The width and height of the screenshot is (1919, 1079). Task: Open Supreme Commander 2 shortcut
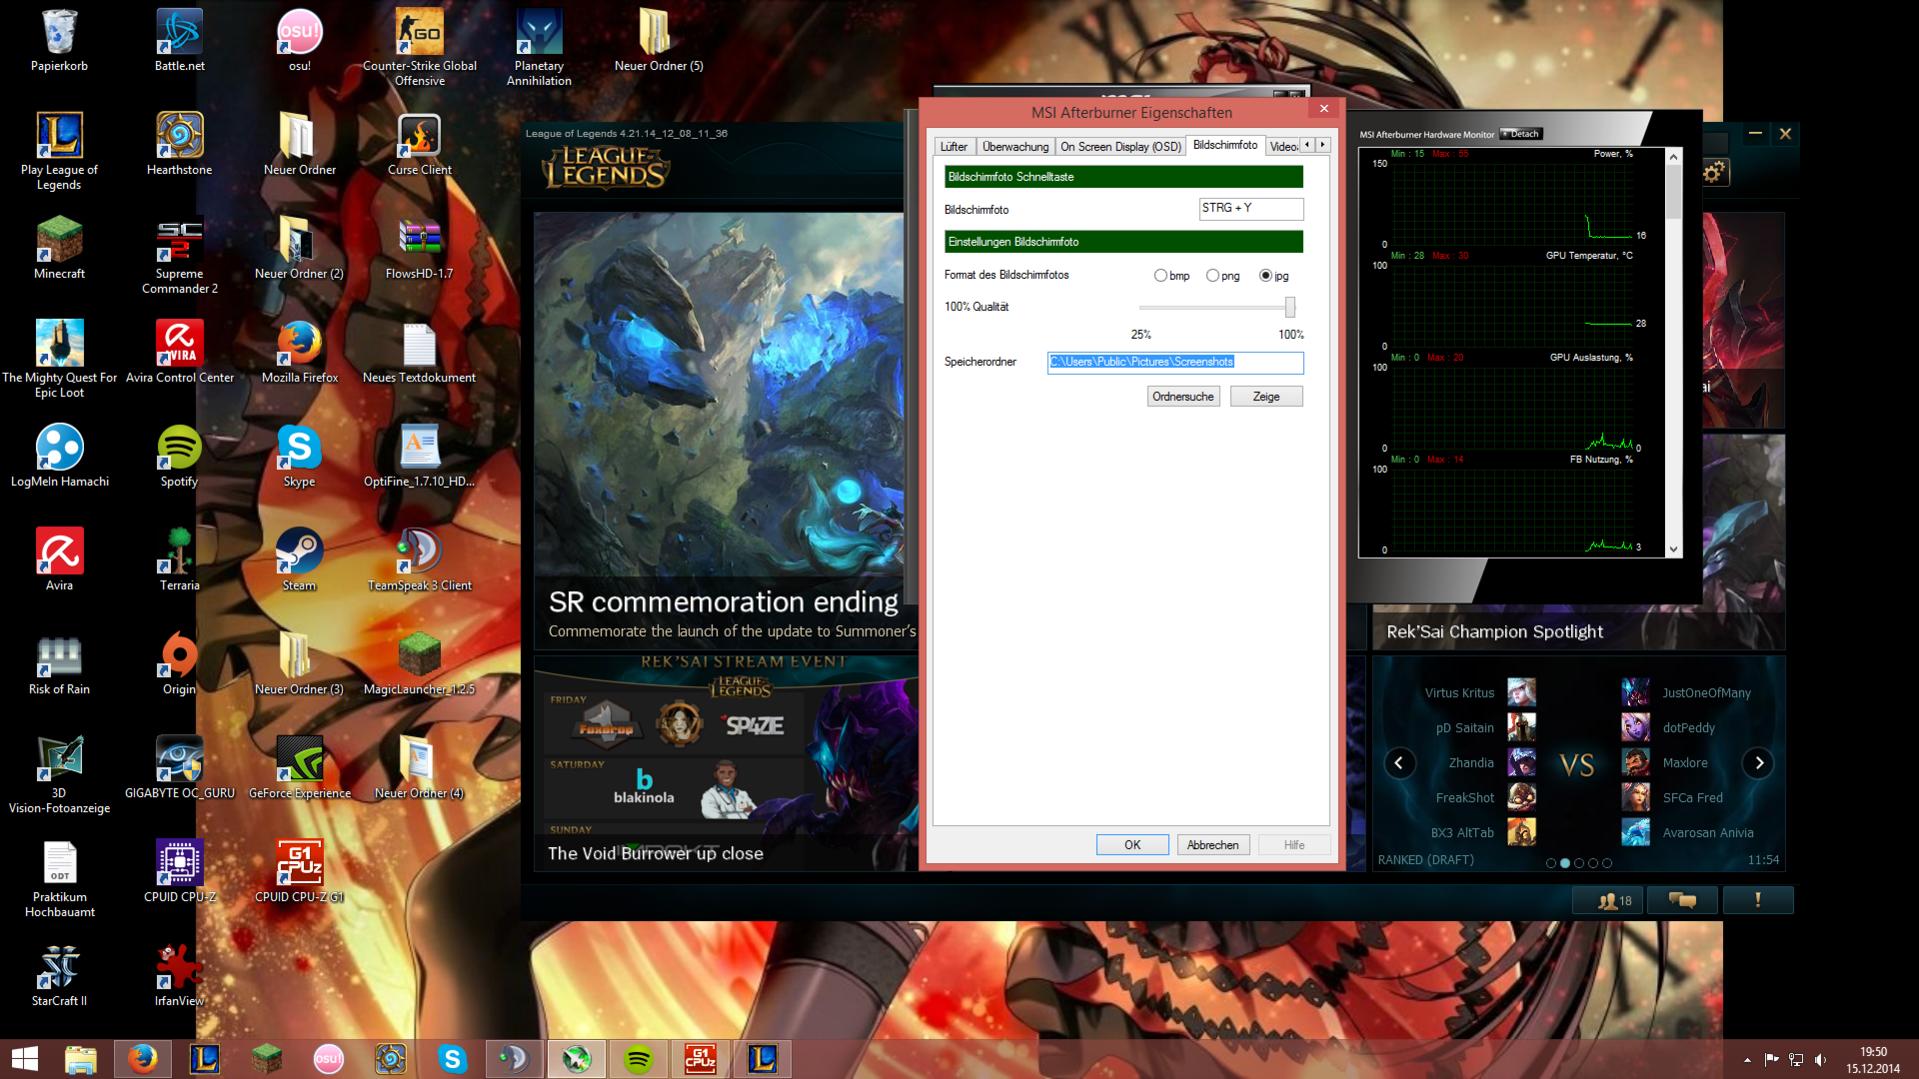[x=179, y=256]
